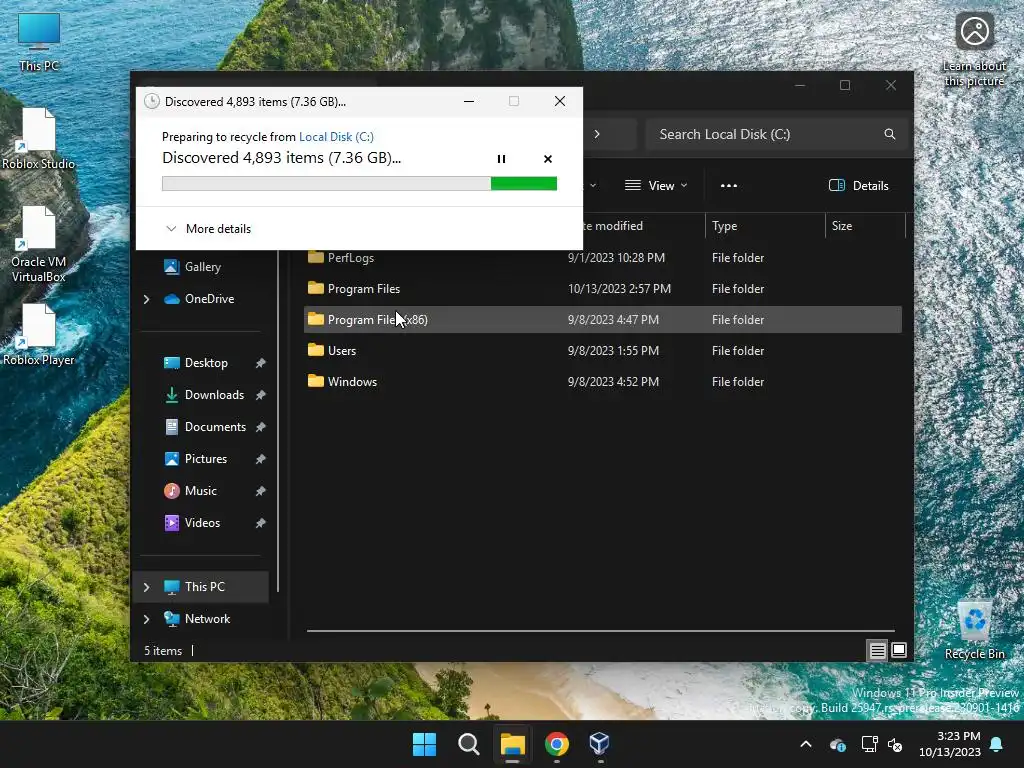
Task: Click the pin icon beside Downloads
Action: pos(261,395)
